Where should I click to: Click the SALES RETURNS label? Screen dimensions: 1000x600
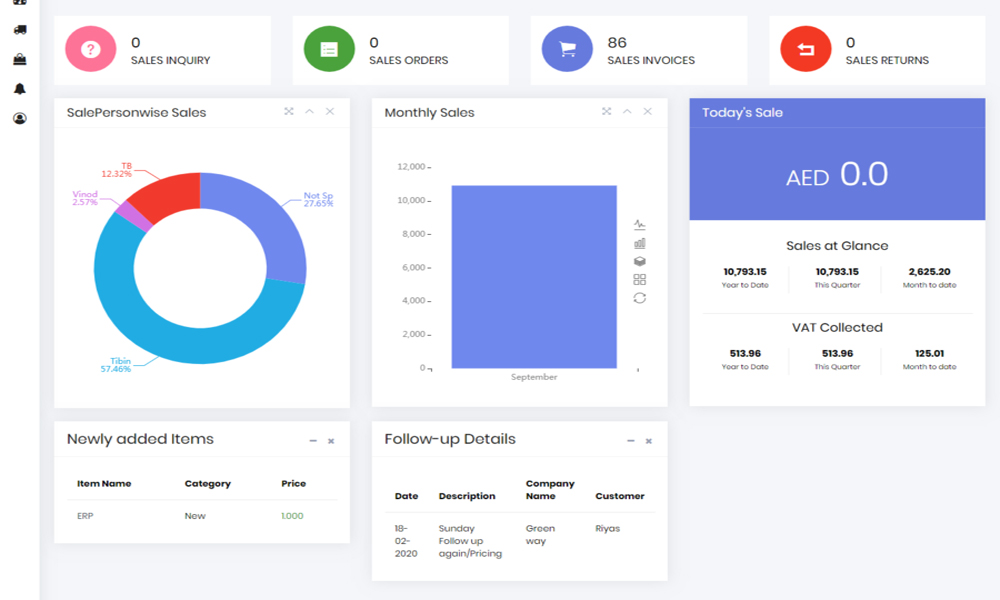click(x=887, y=60)
